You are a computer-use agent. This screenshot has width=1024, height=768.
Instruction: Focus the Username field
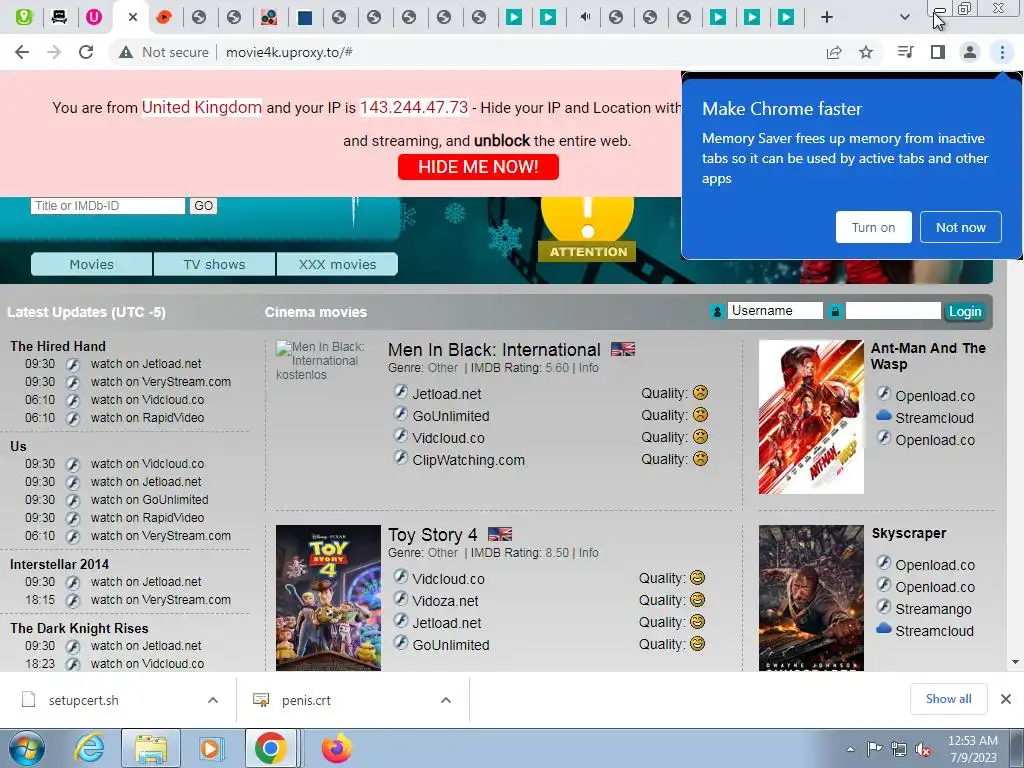tap(775, 311)
